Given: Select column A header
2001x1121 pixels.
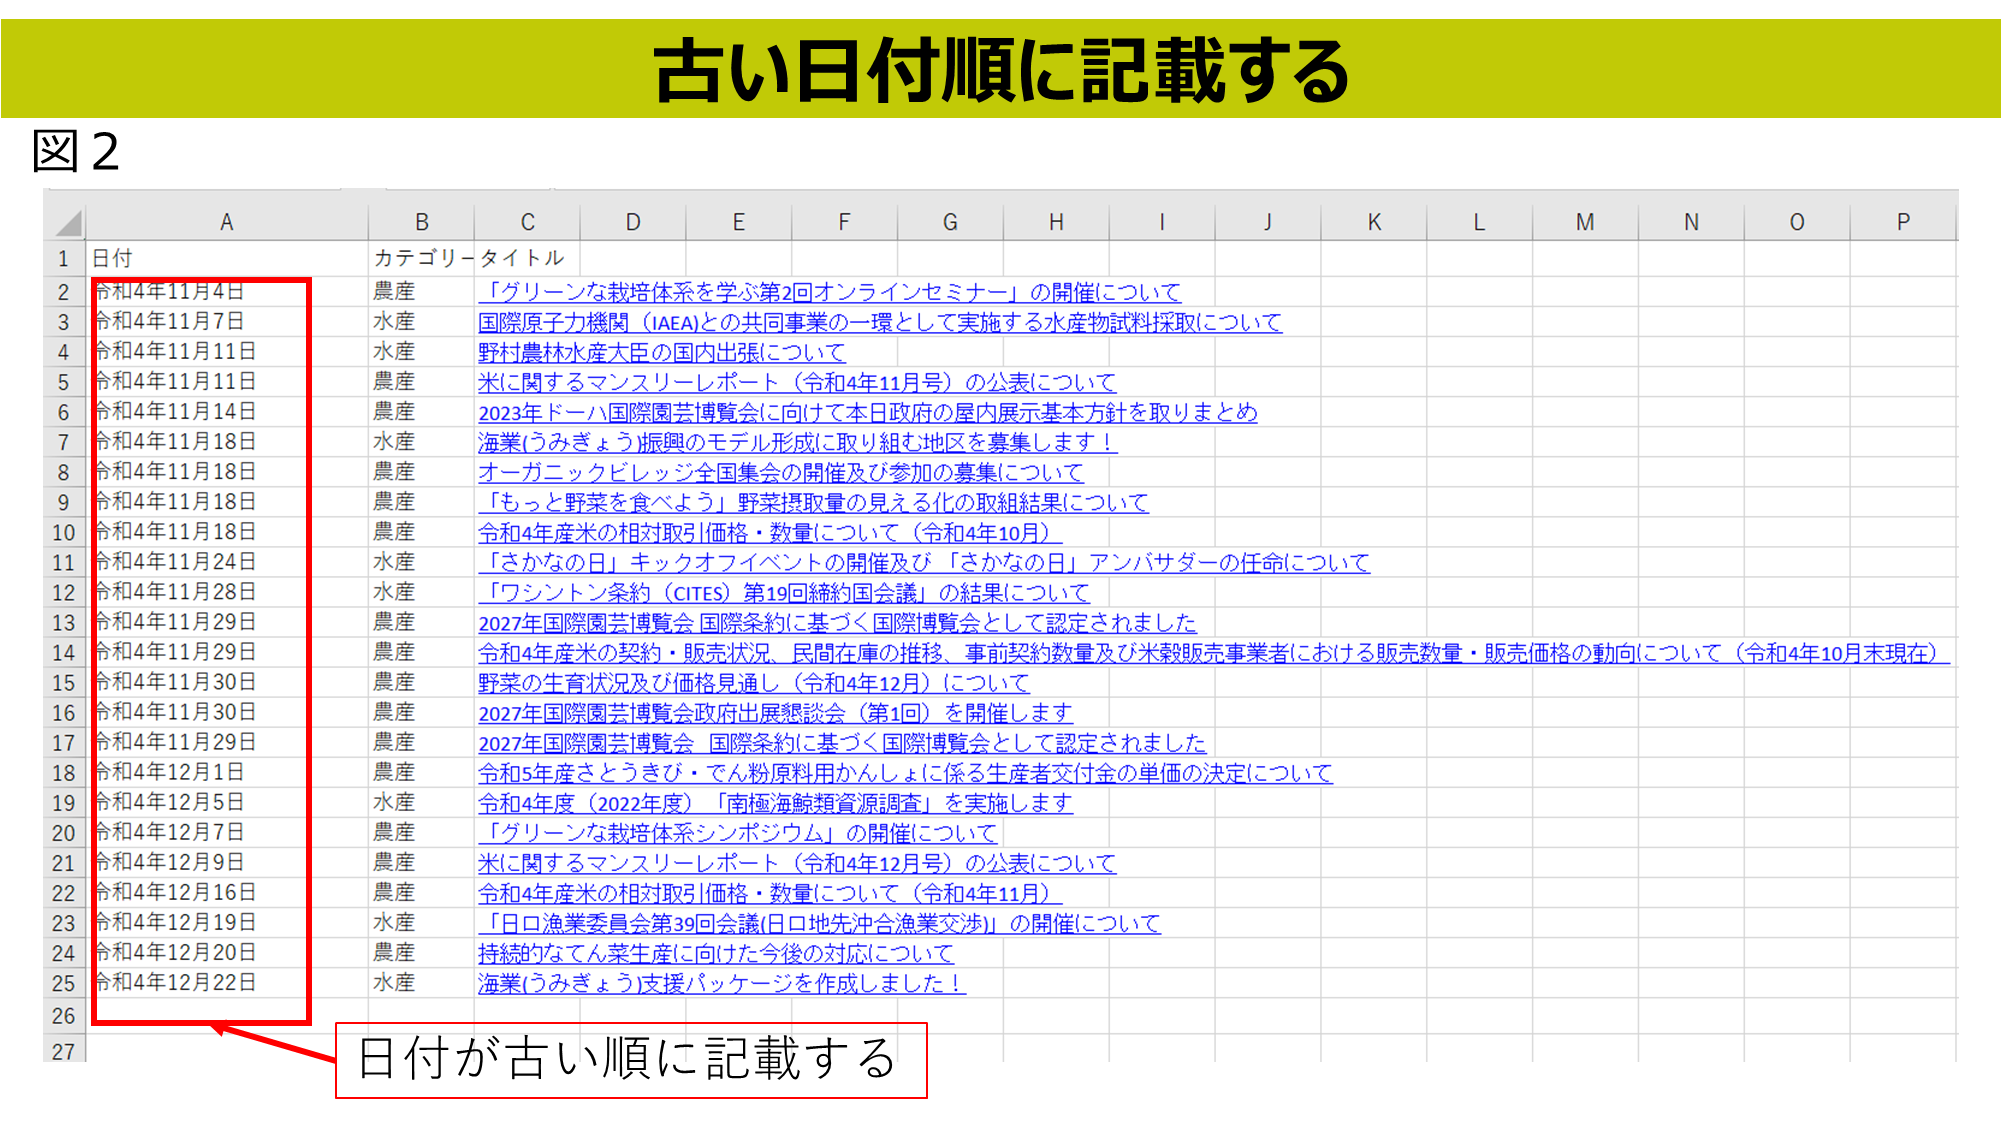Looking at the screenshot, I should tap(227, 222).
